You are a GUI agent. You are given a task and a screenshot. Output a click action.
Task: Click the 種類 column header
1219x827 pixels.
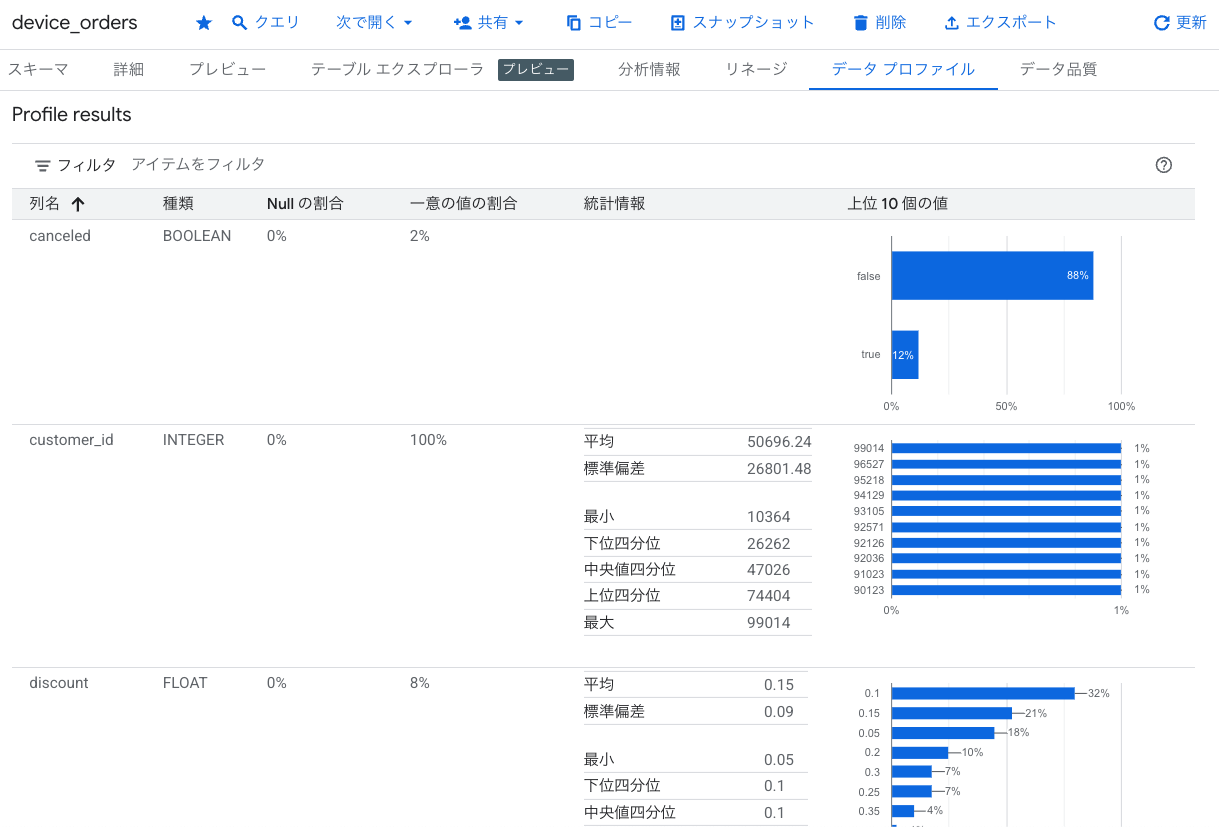(178, 204)
